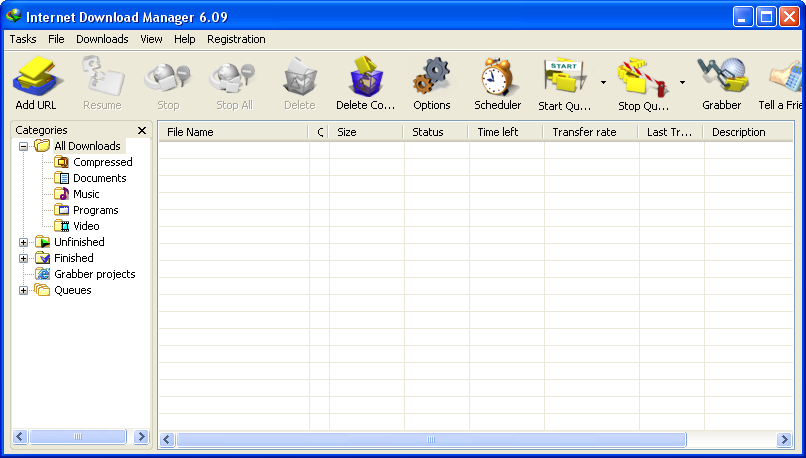Select the Compressed category folder icon

(x=61, y=162)
